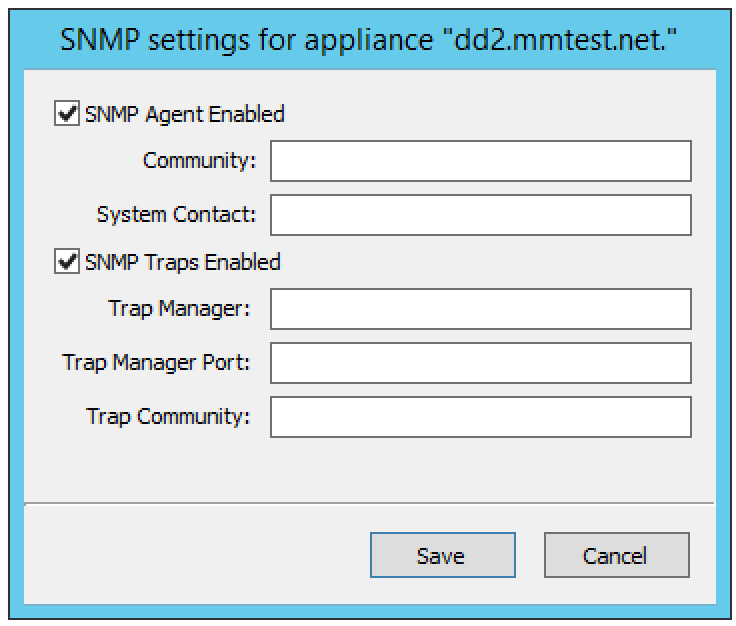Uncheck the SNMP Agent Enabled checkbox
The height and width of the screenshot is (626, 736).
(x=67, y=114)
